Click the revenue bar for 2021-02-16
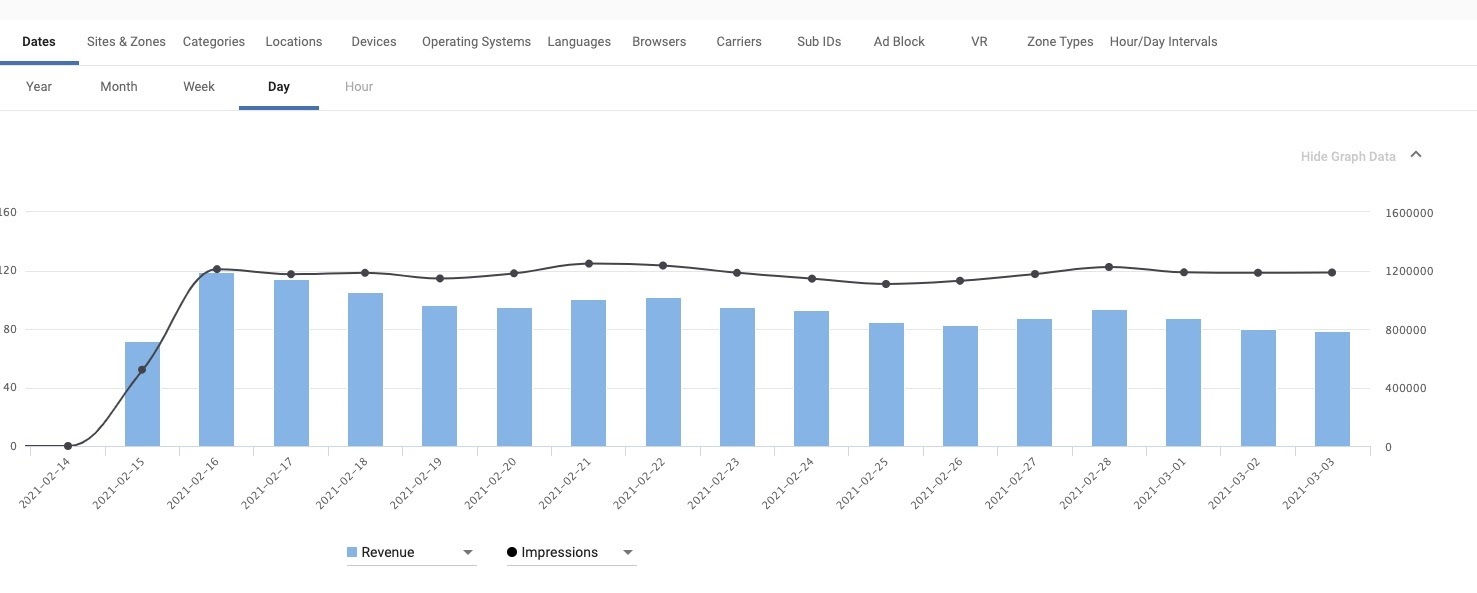 216,360
